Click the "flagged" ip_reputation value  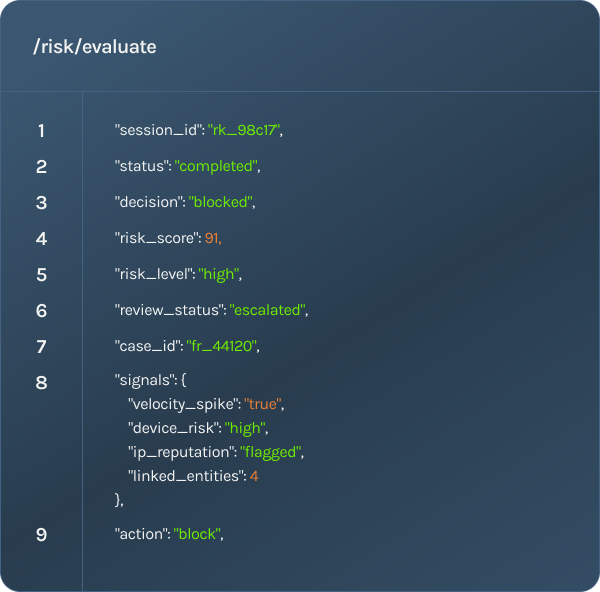click(270, 453)
